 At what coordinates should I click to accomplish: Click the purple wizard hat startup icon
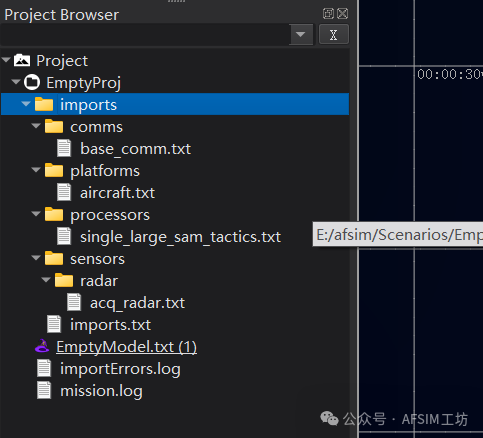coord(42,346)
